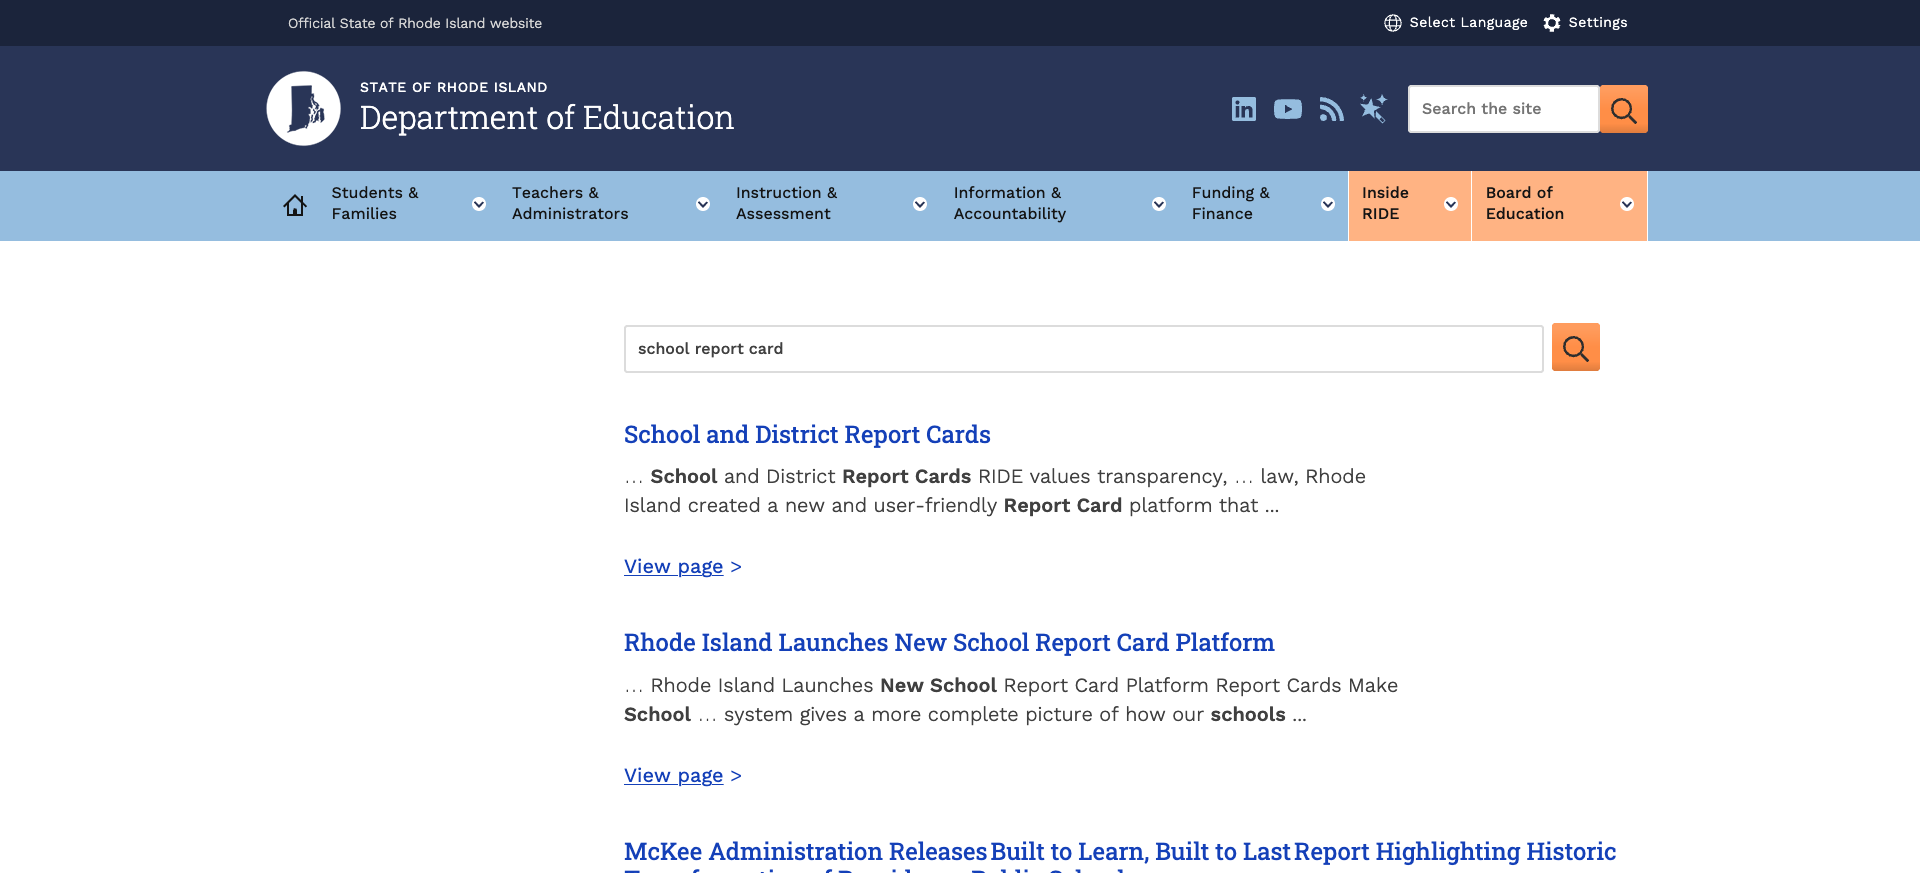Focus the 'Search the site' header field
1920x873 pixels.
point(1503,109)
